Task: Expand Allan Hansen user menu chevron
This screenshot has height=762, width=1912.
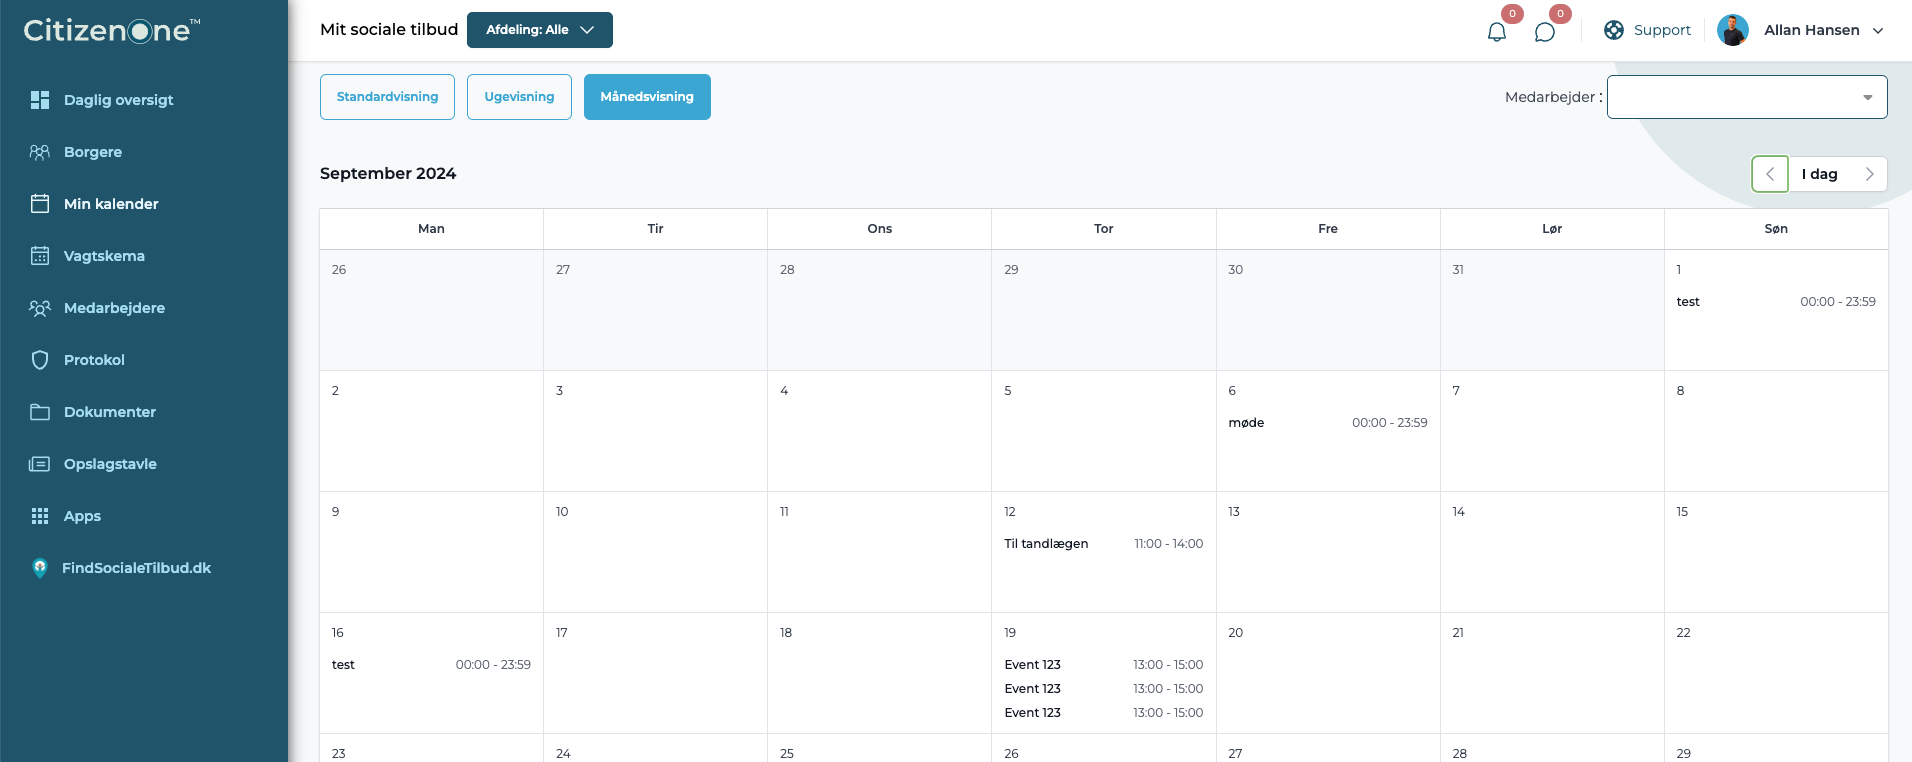Action: (1878, 31)
